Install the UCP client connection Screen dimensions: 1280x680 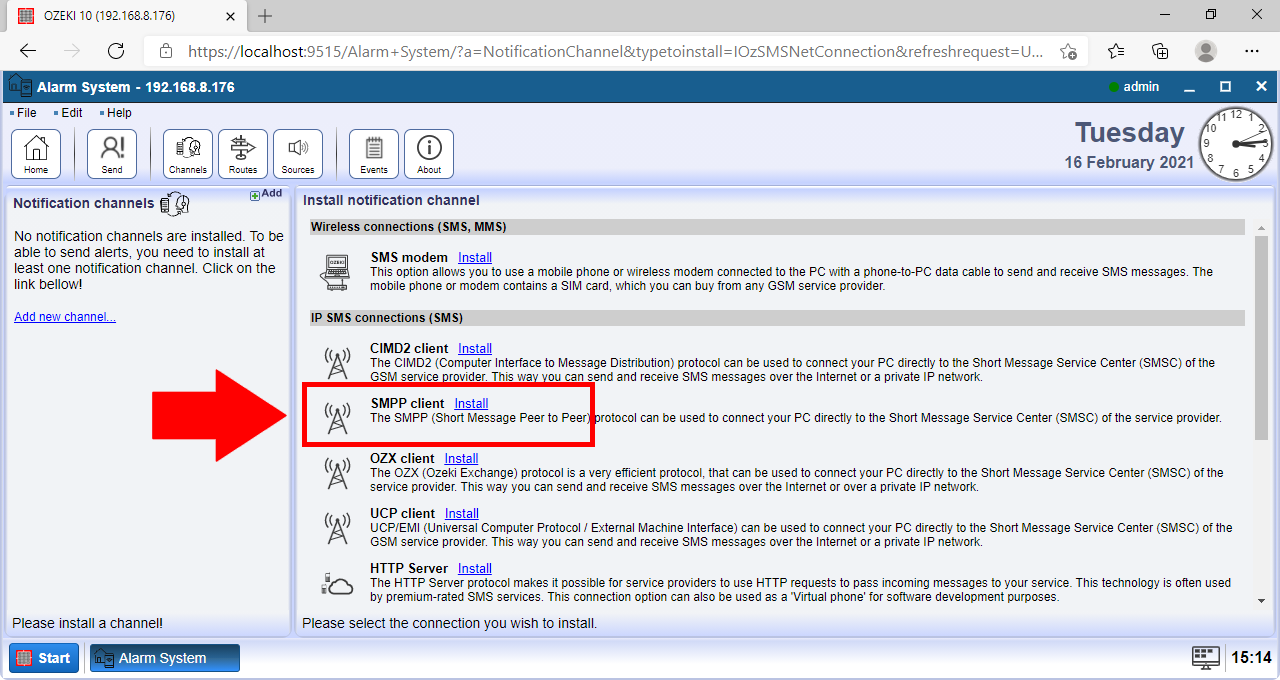coord(462,514)
